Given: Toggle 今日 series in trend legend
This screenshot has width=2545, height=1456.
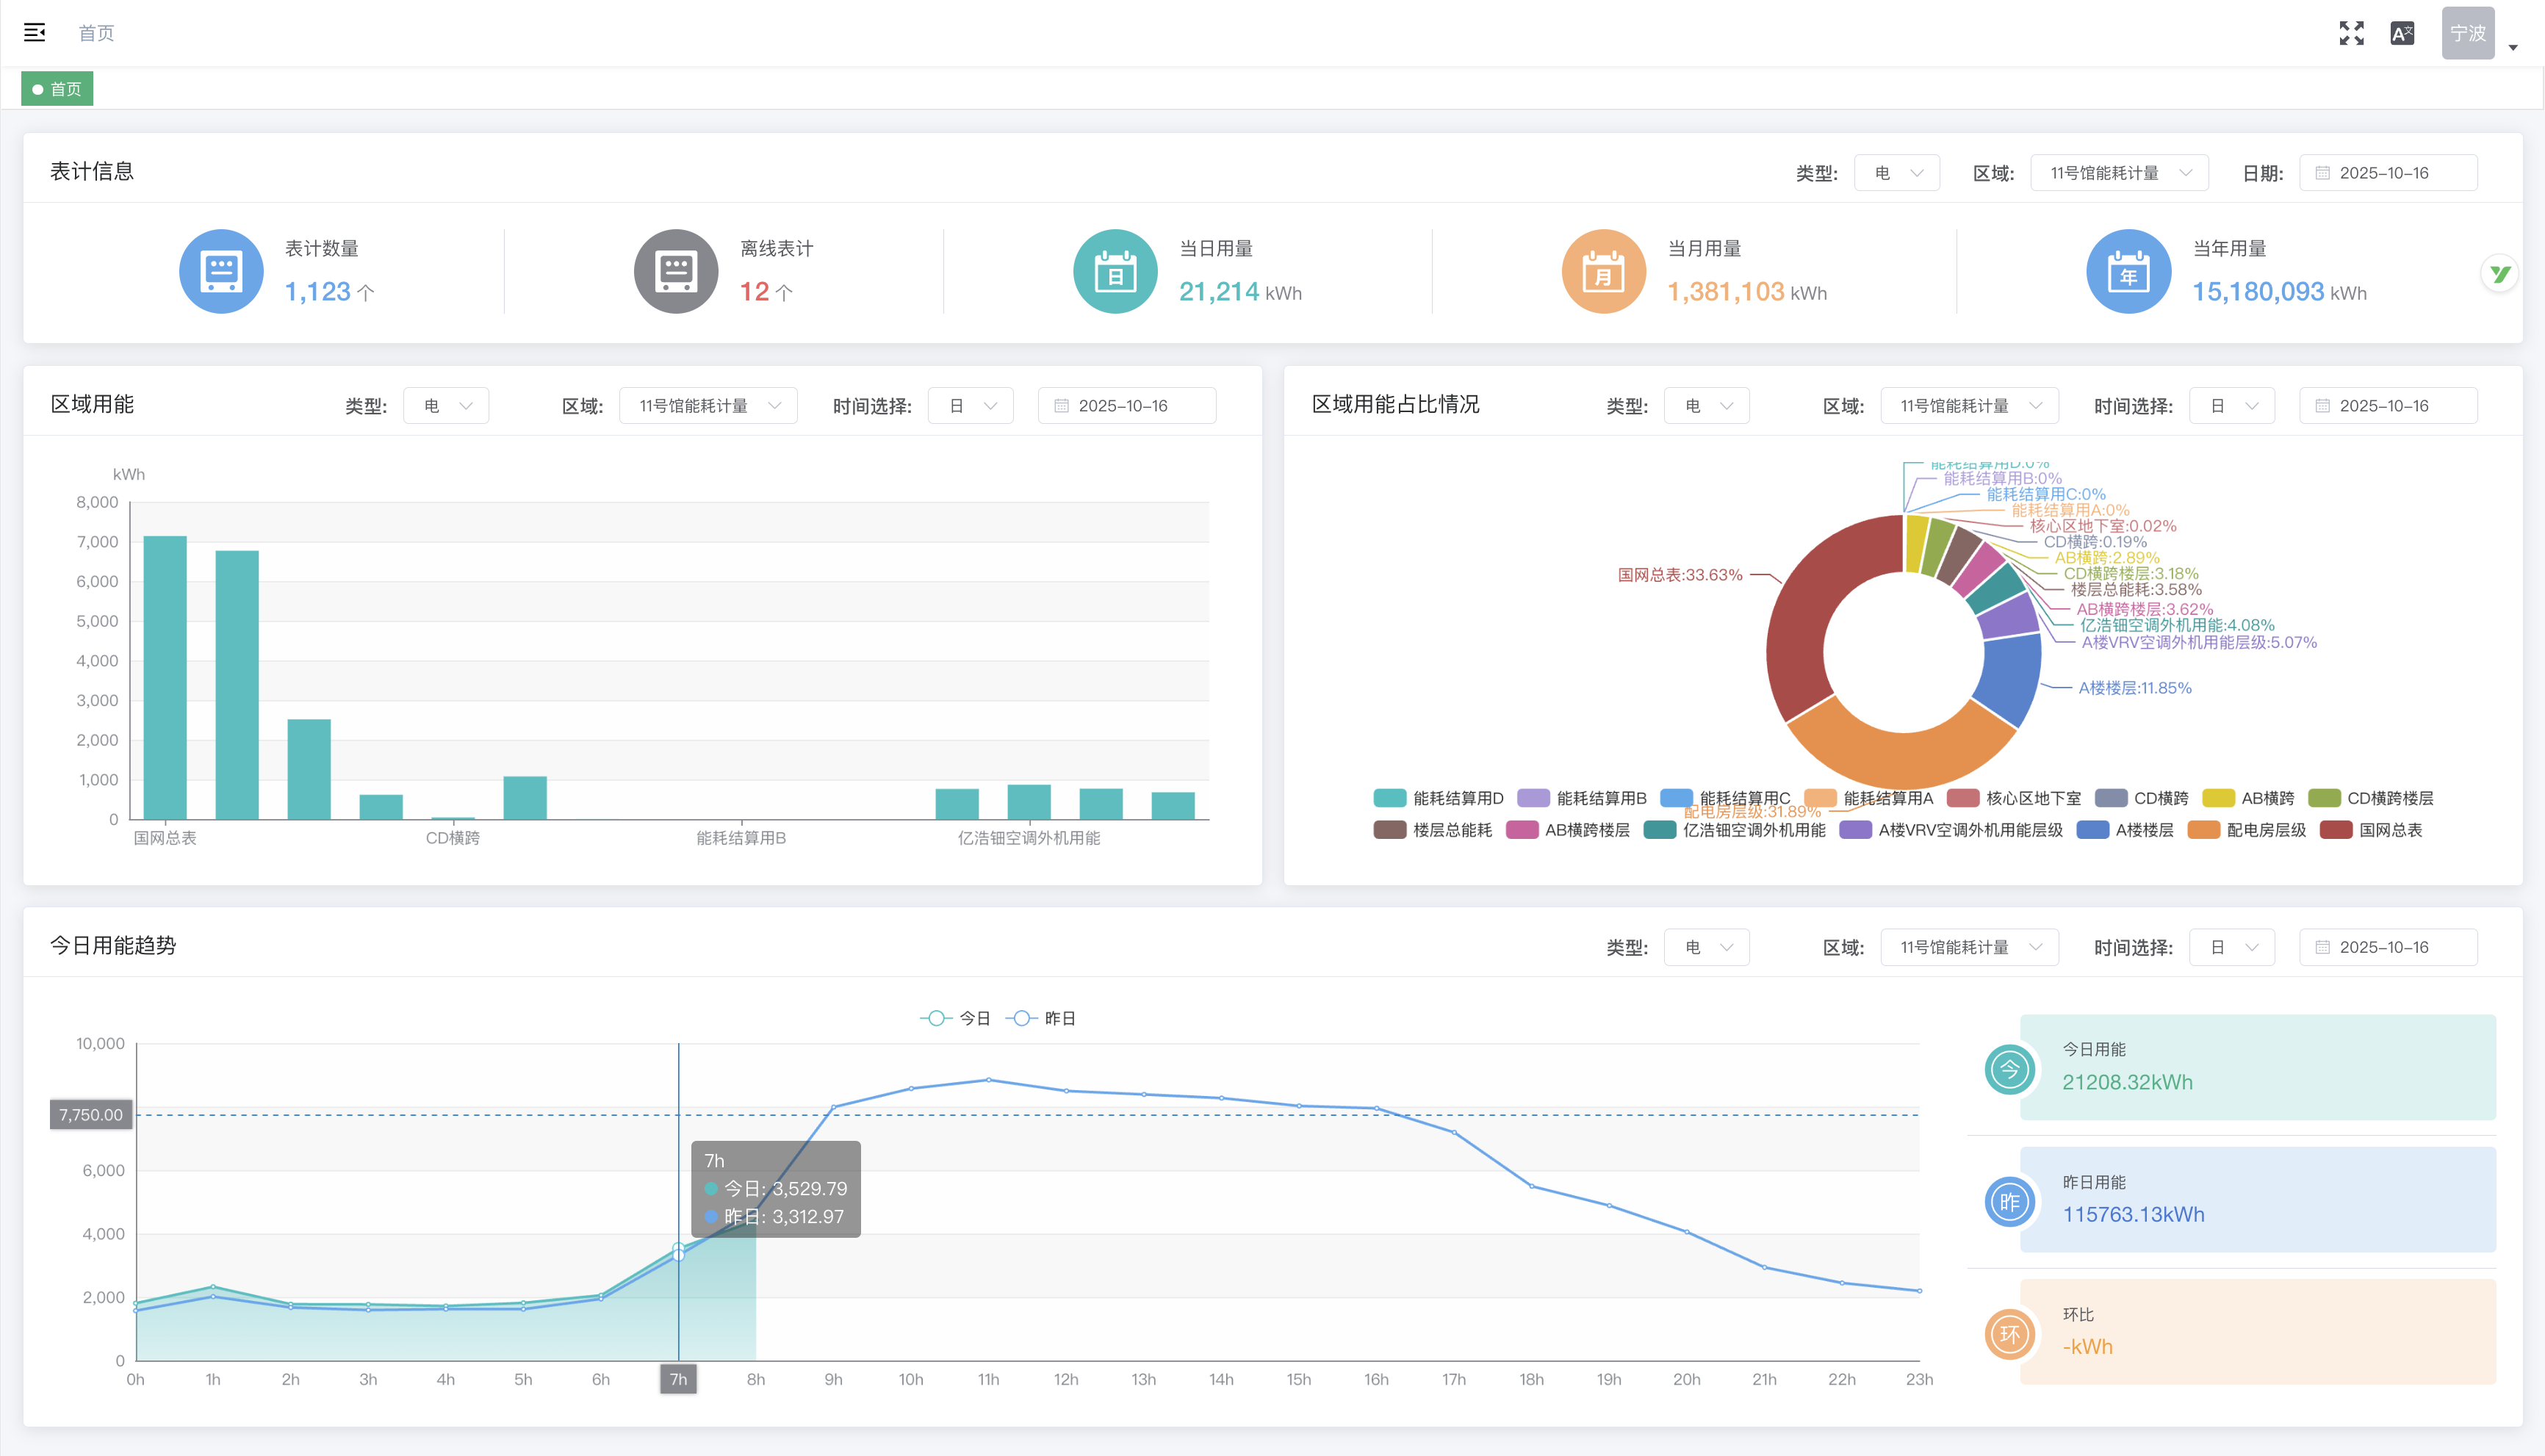Looking at the screenshot, I should tap(955, 1018).
